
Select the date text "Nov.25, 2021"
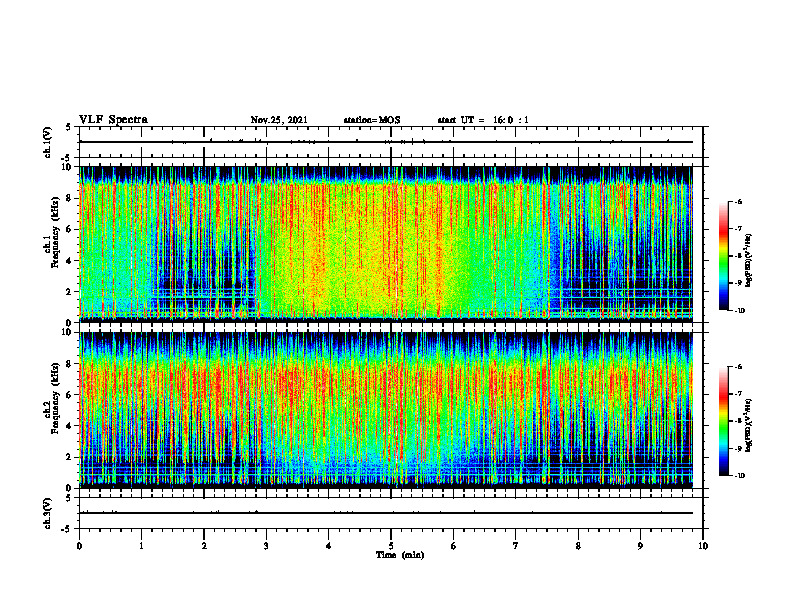(x=279, y=120)
